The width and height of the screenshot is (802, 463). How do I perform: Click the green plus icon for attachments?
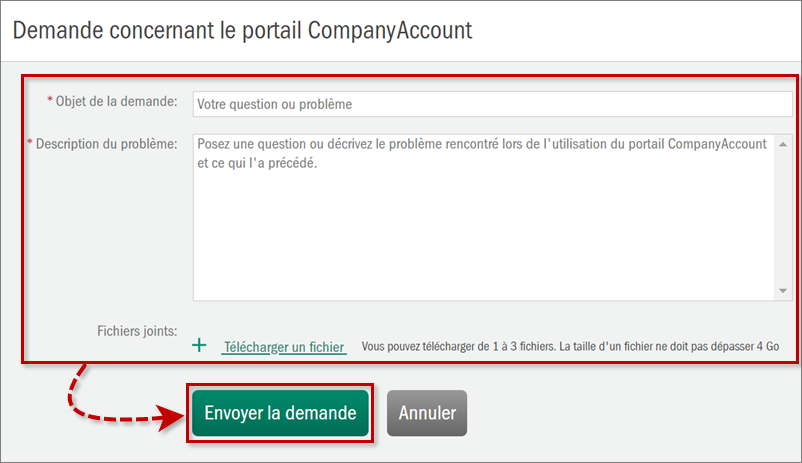coord(199,345)
